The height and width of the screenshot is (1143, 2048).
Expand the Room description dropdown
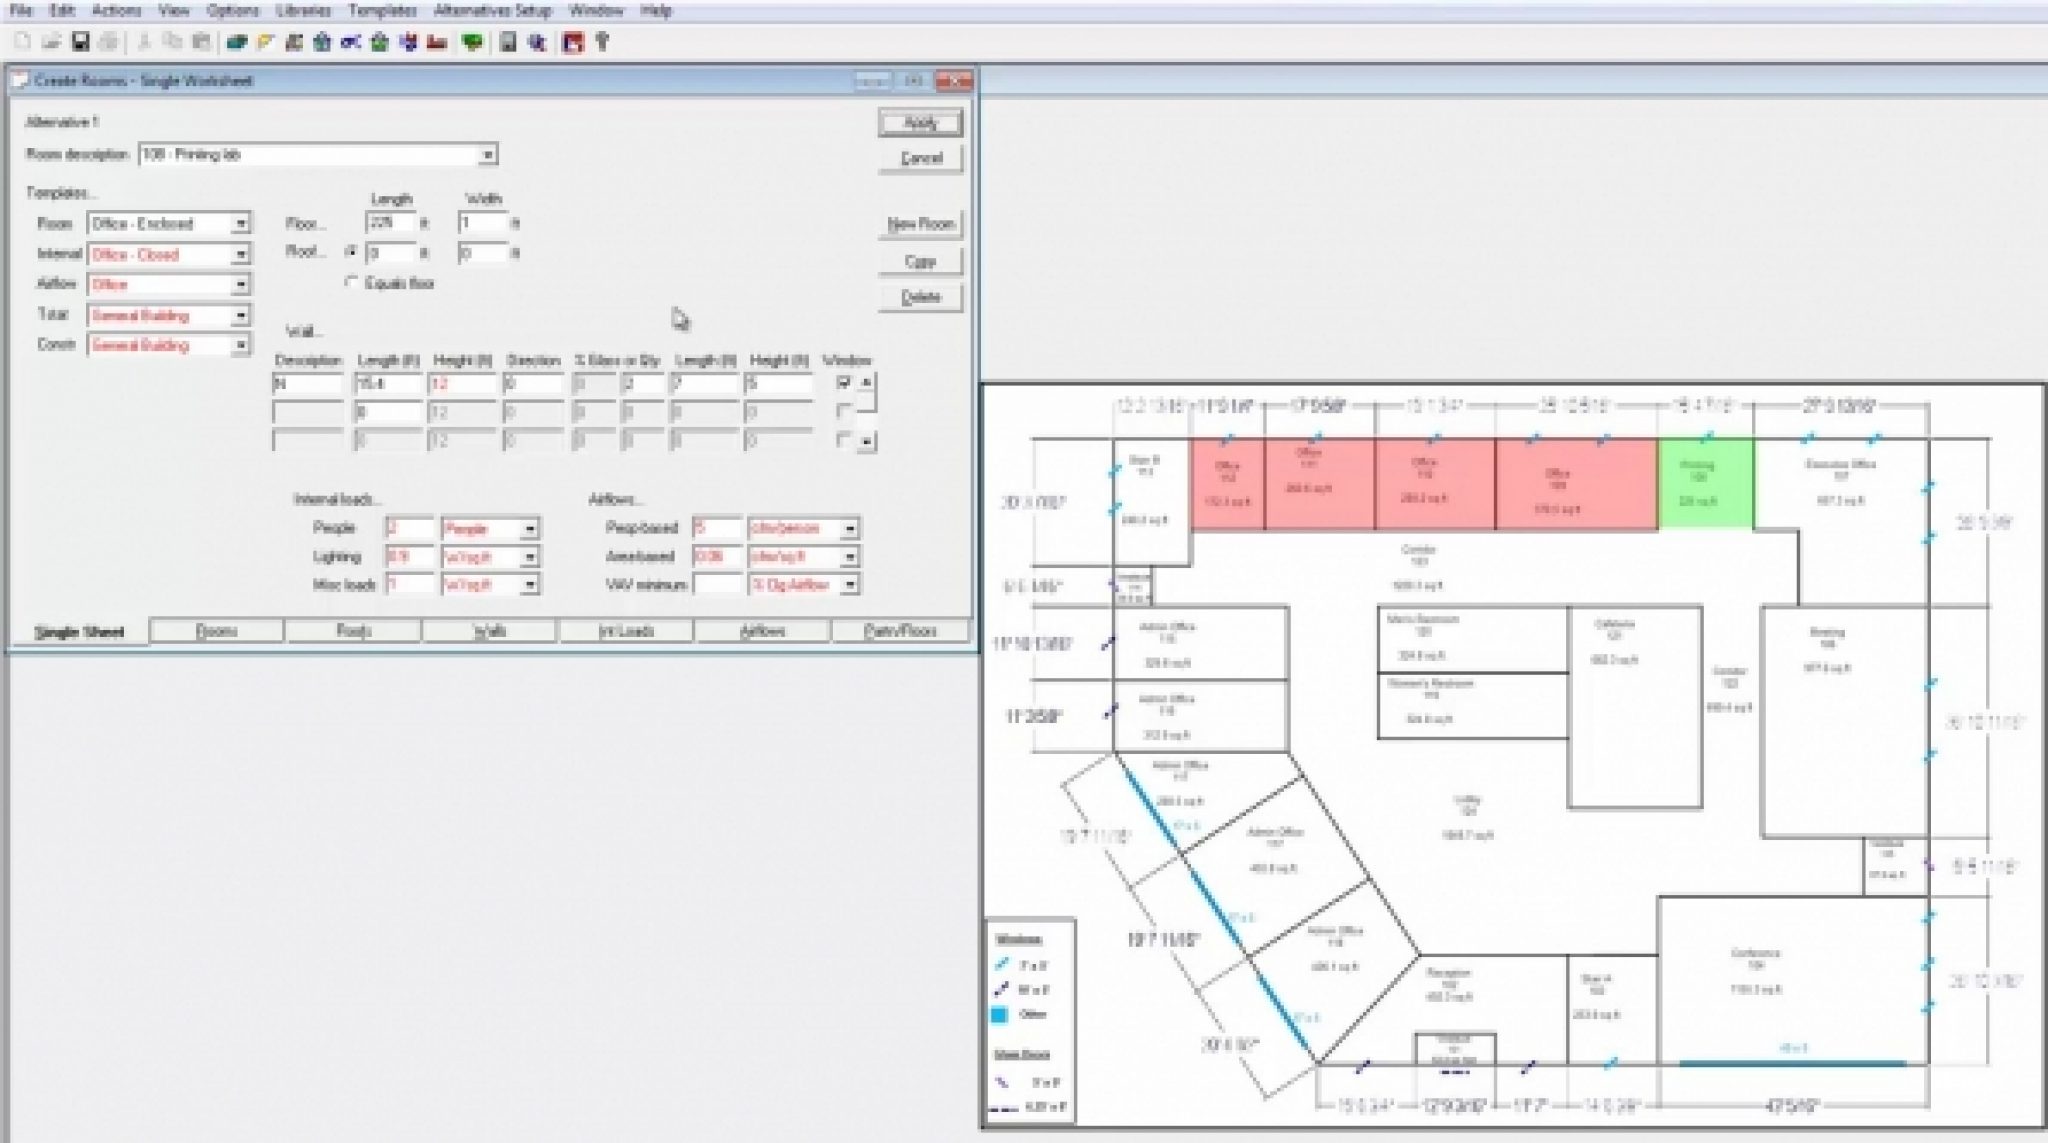coord(487,155)
